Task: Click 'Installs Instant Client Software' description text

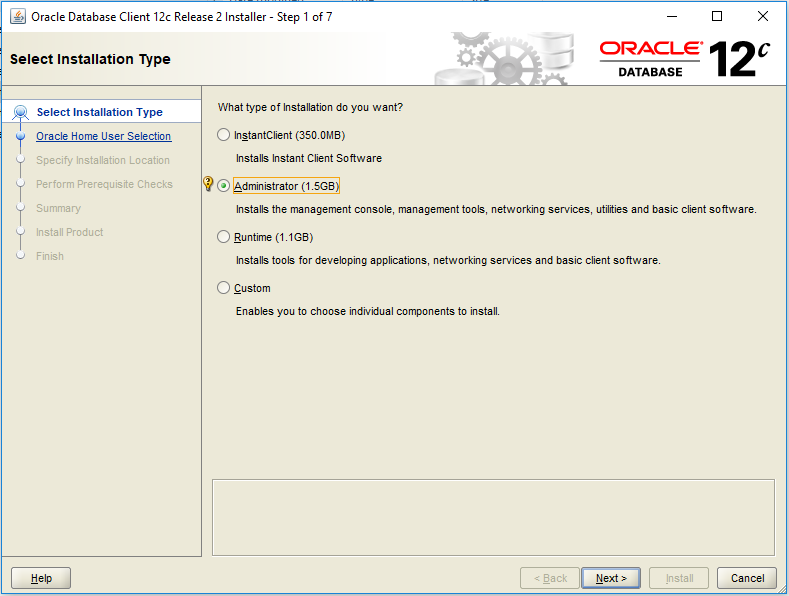Action: point(309,158)
